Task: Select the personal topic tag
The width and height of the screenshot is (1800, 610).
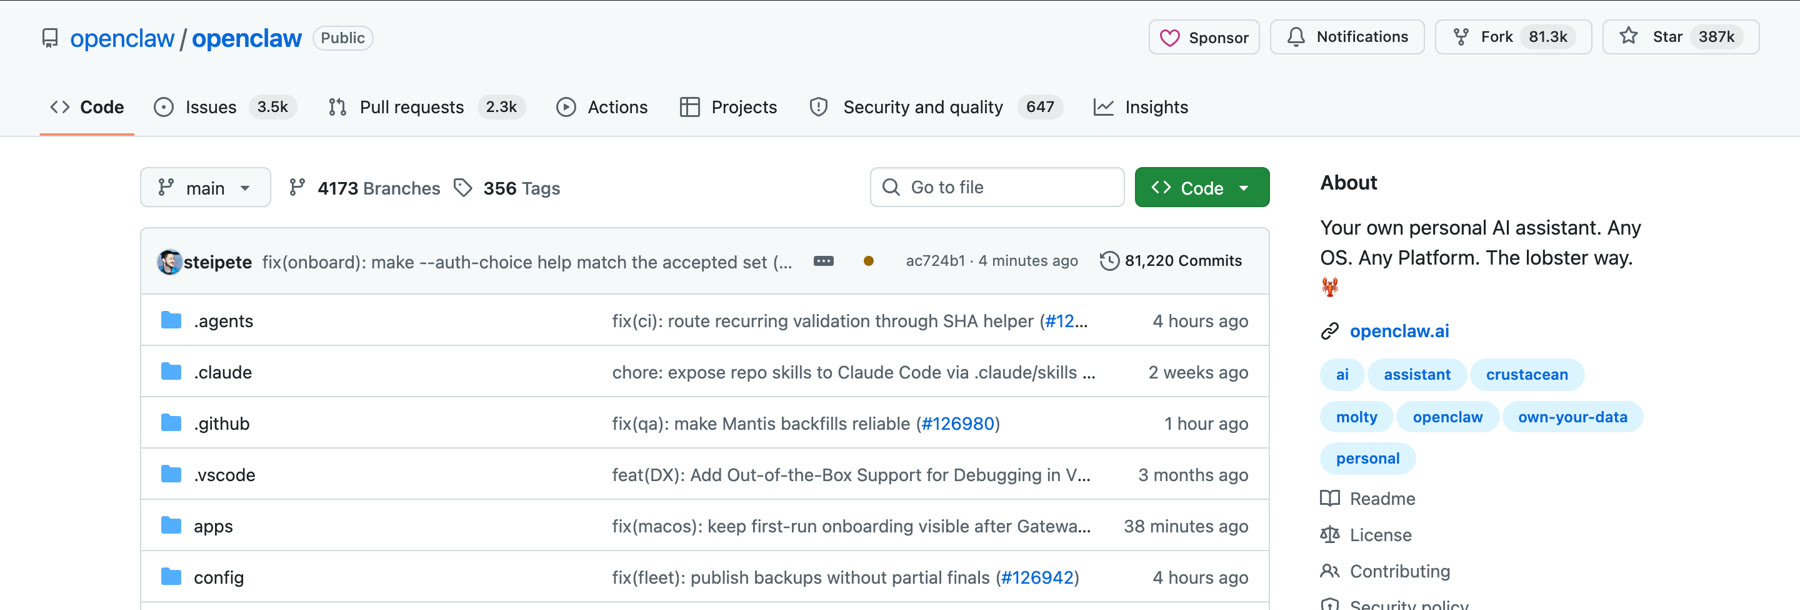Action: pos(1368,459)
